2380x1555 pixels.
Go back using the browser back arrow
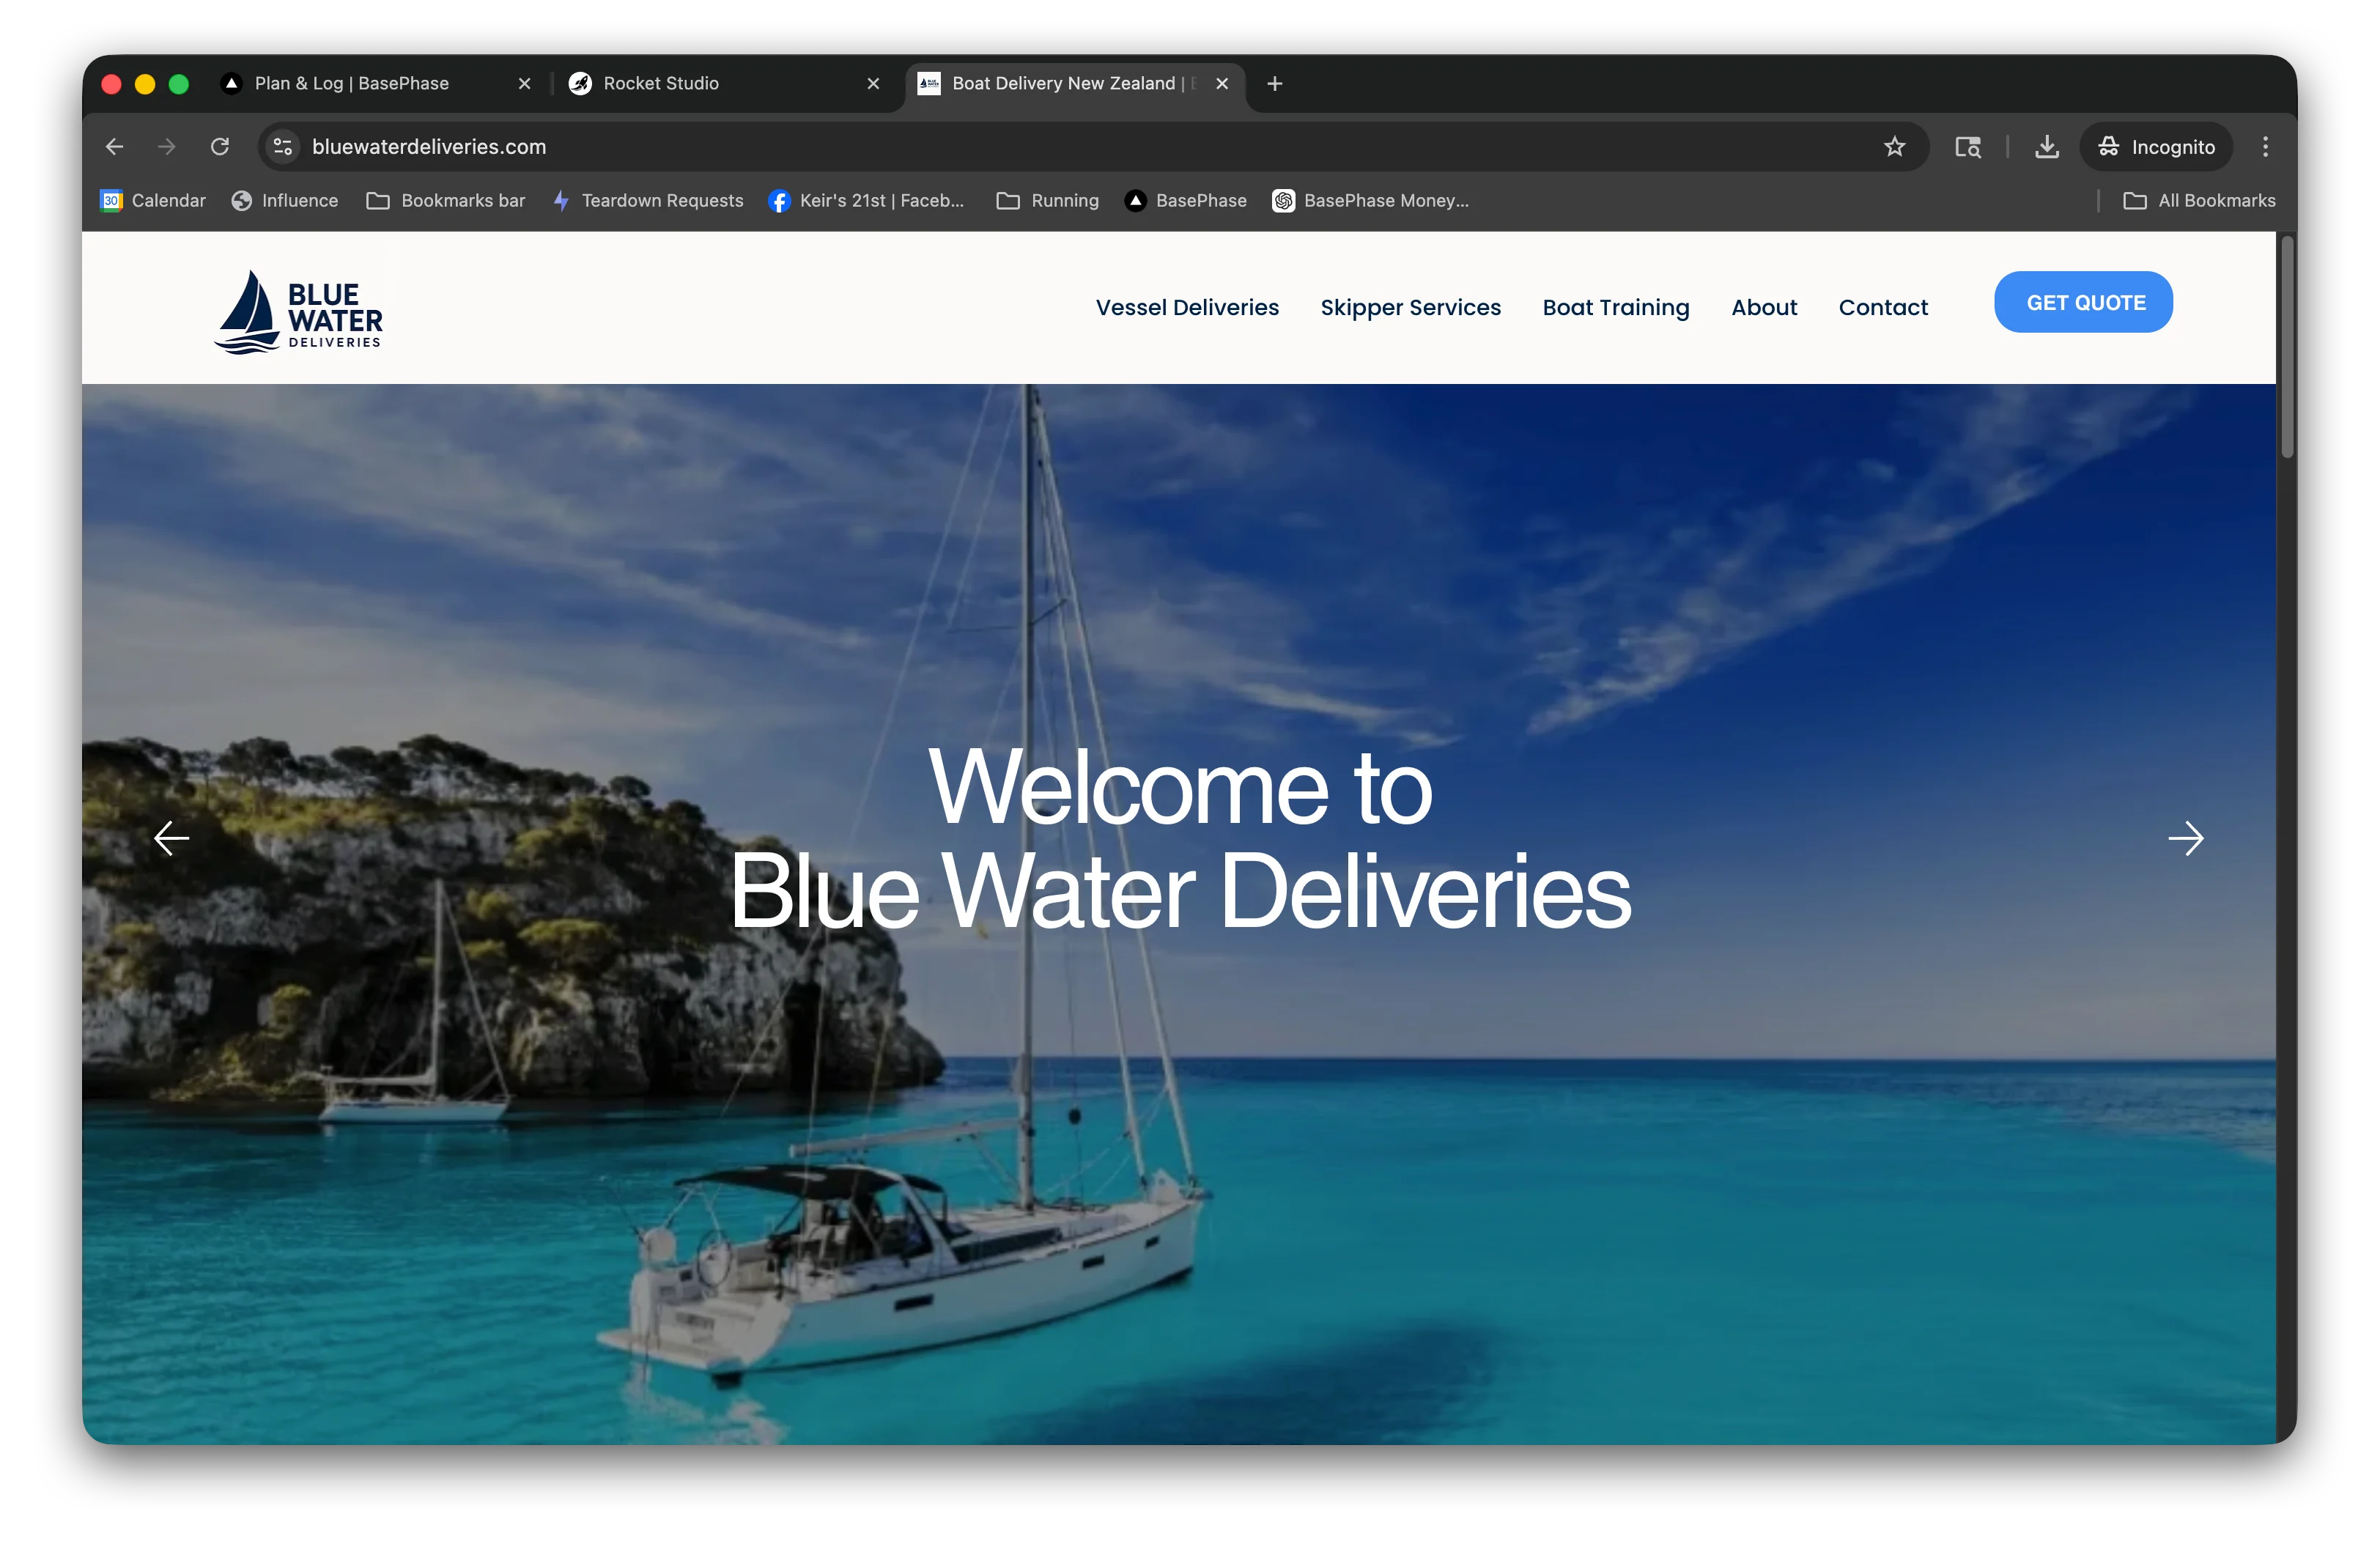point(115,147)
